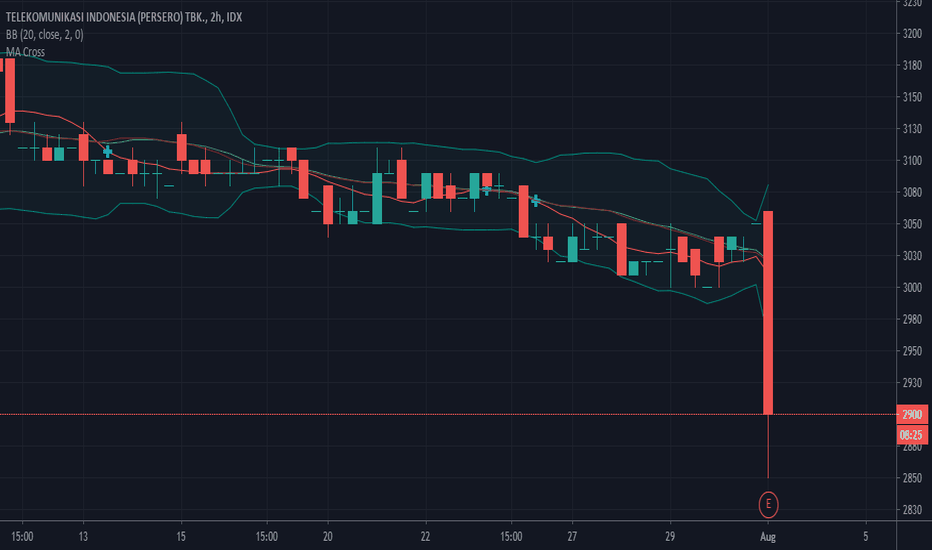
Task: Click the 3030 price axis label
Action: [x=912, y=256]
